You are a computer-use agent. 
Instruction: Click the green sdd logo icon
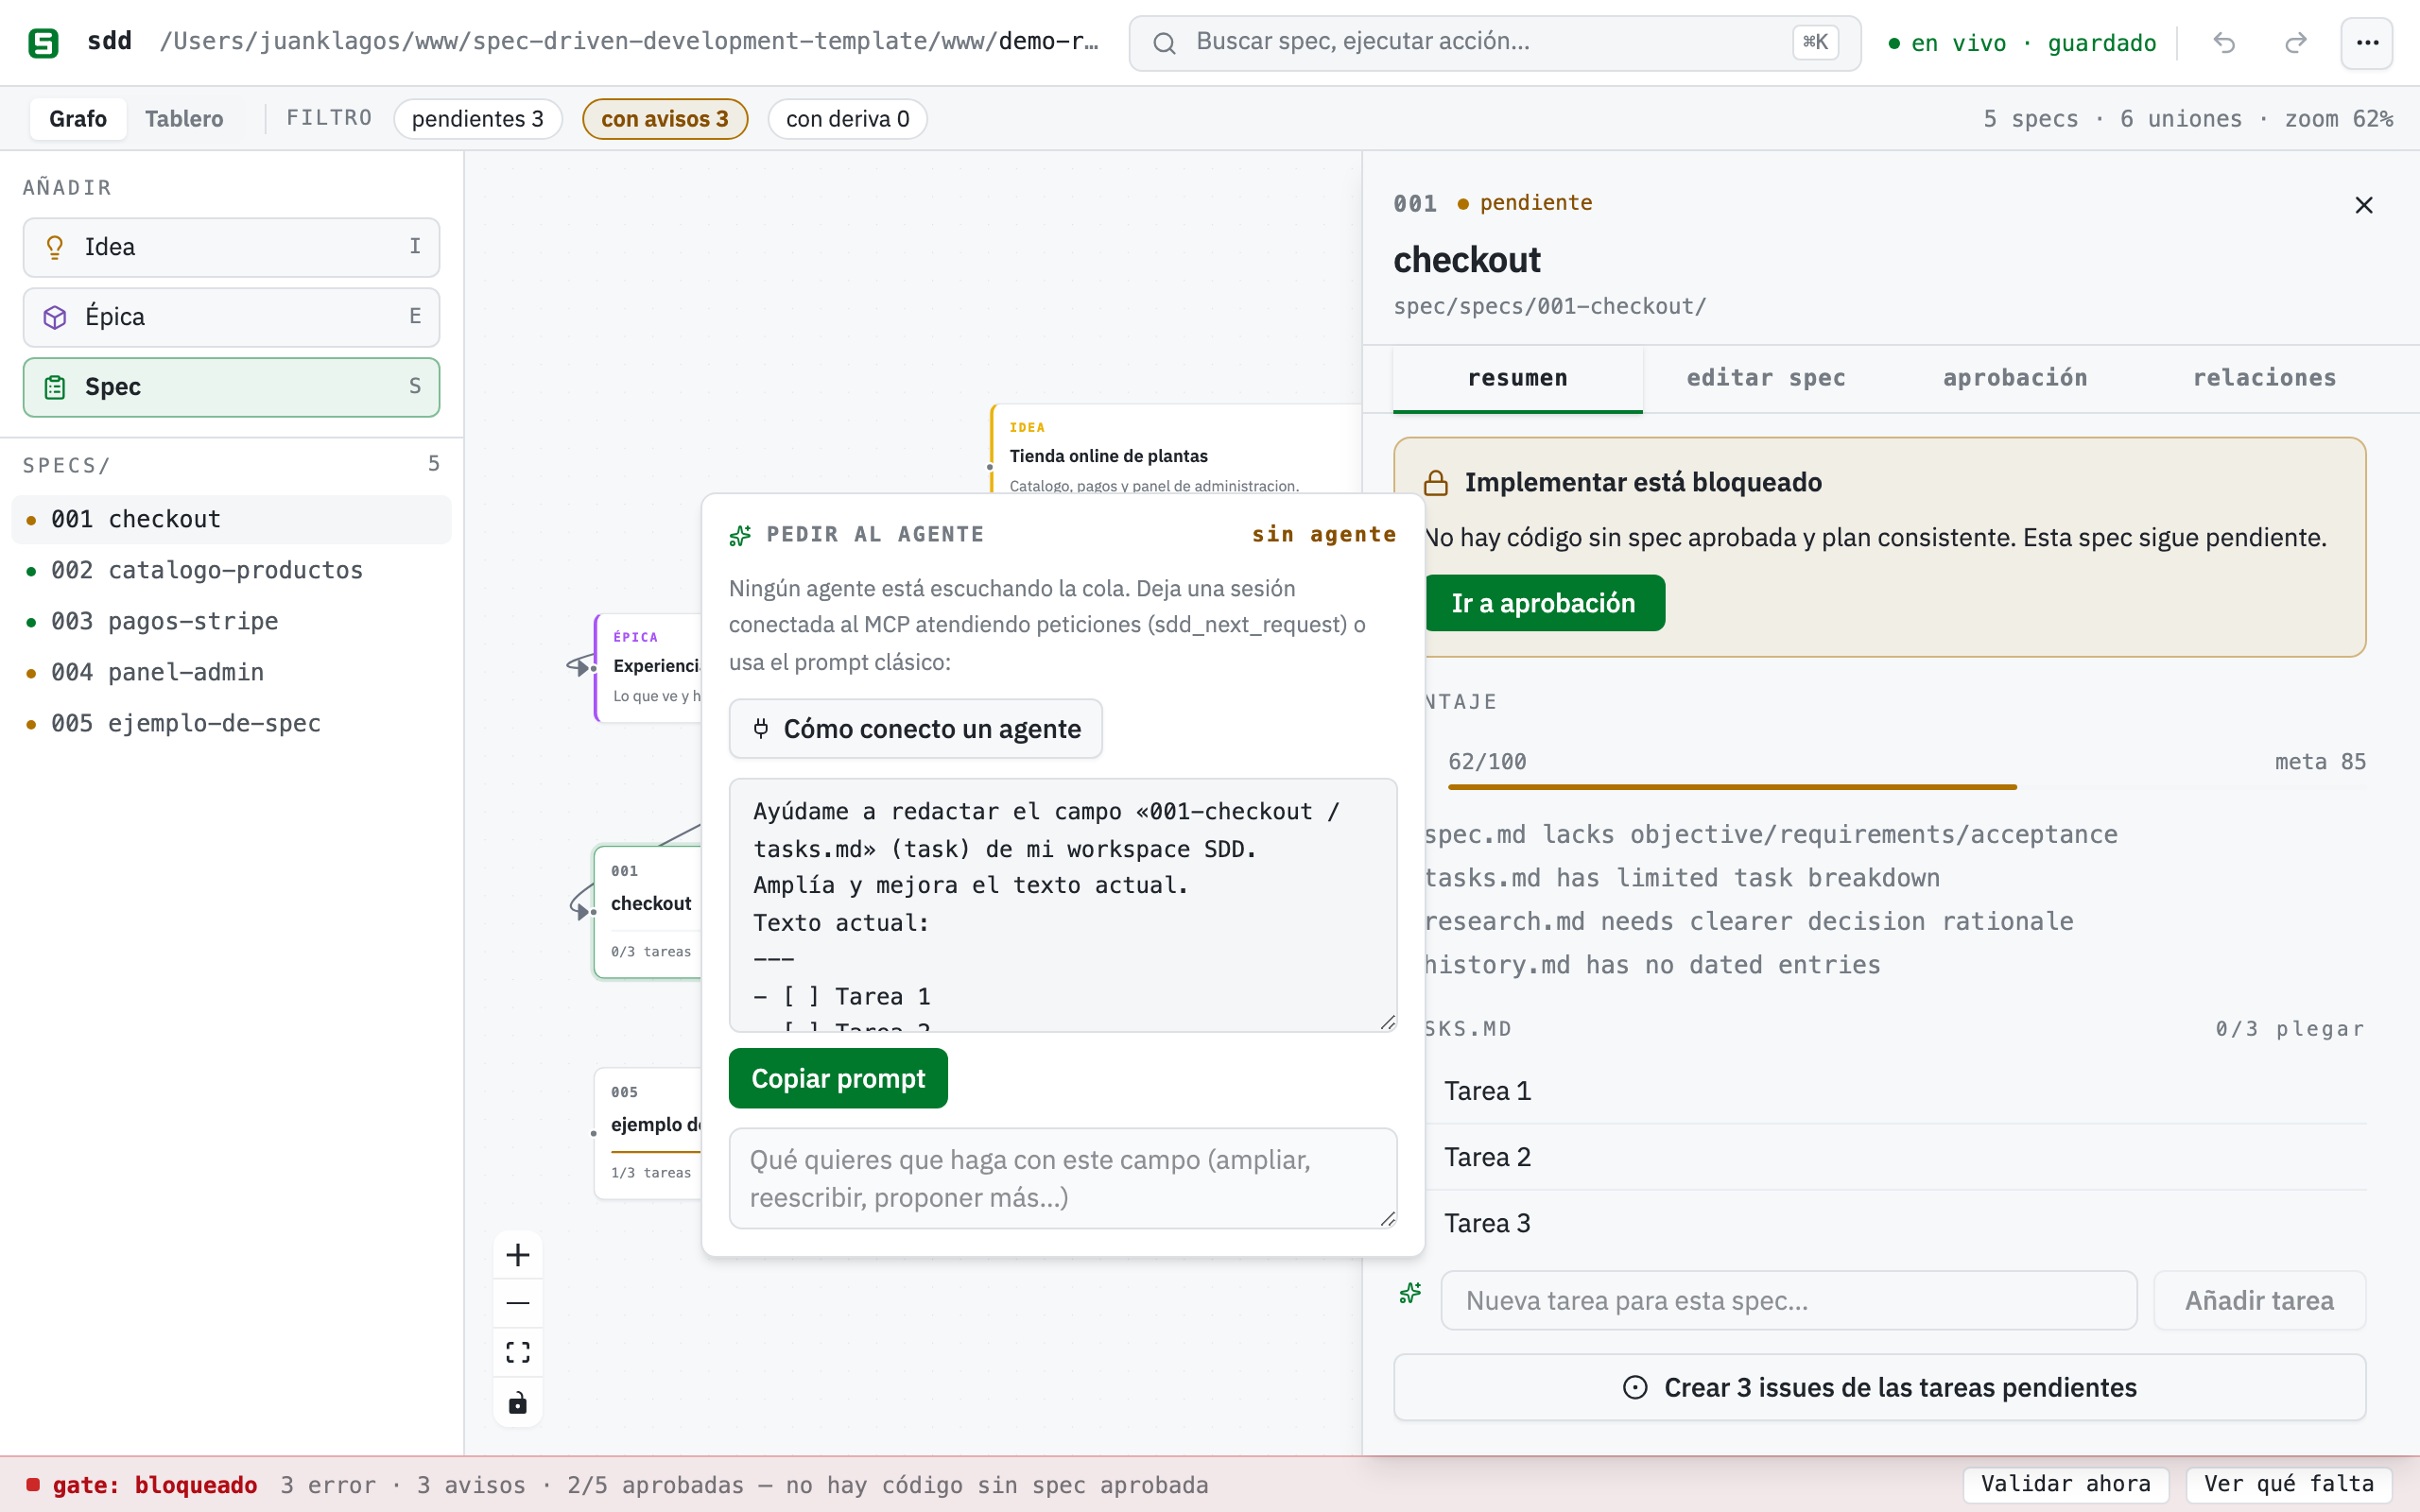coord(43,42)
